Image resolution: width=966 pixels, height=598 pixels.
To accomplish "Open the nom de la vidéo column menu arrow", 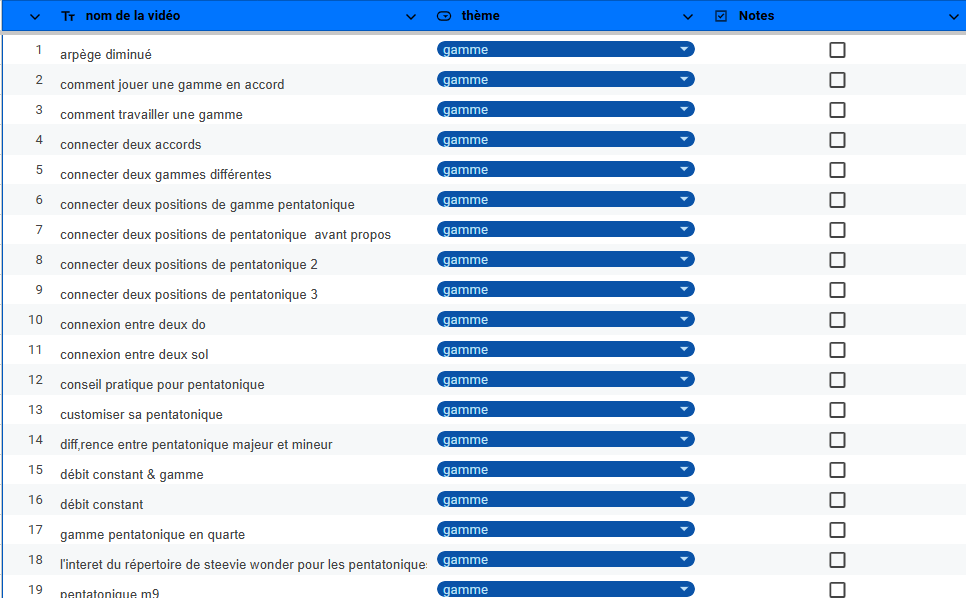I will pos(411,17).
